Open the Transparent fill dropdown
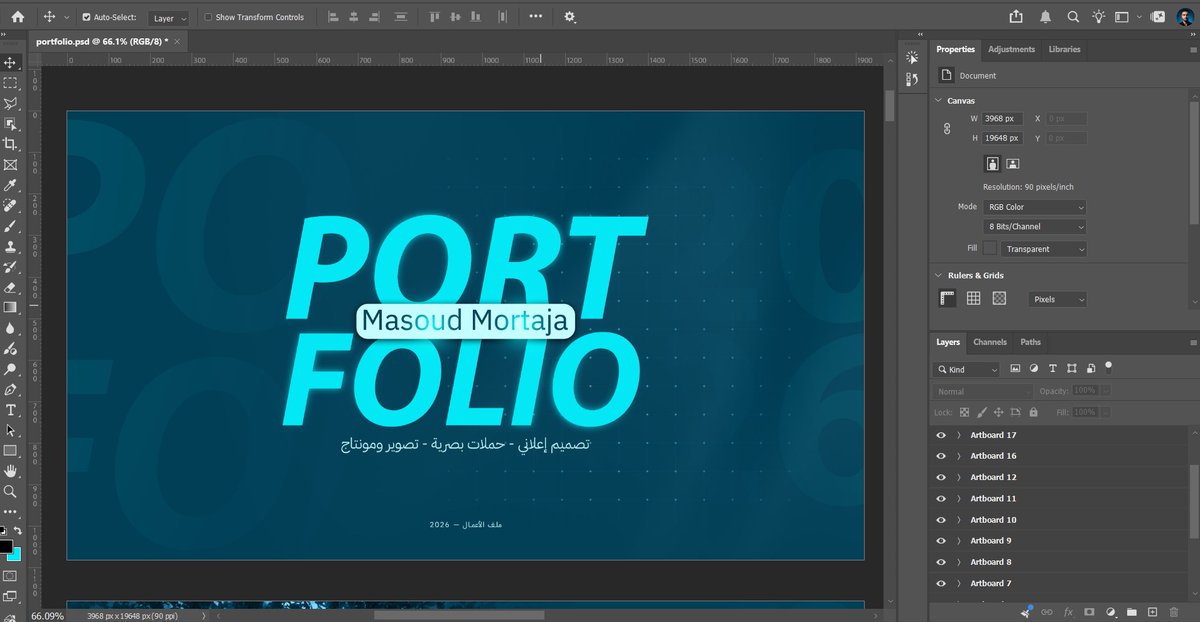The image size is (1200, 622). [1044, 249]
